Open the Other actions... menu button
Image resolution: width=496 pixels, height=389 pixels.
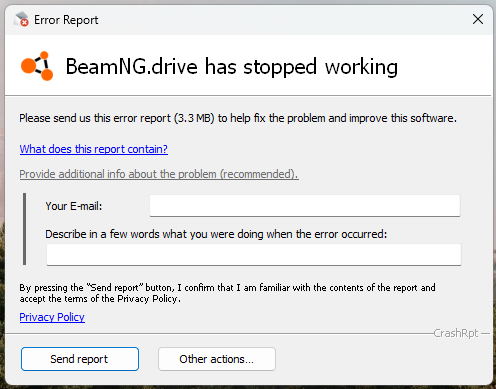[217, 359]
